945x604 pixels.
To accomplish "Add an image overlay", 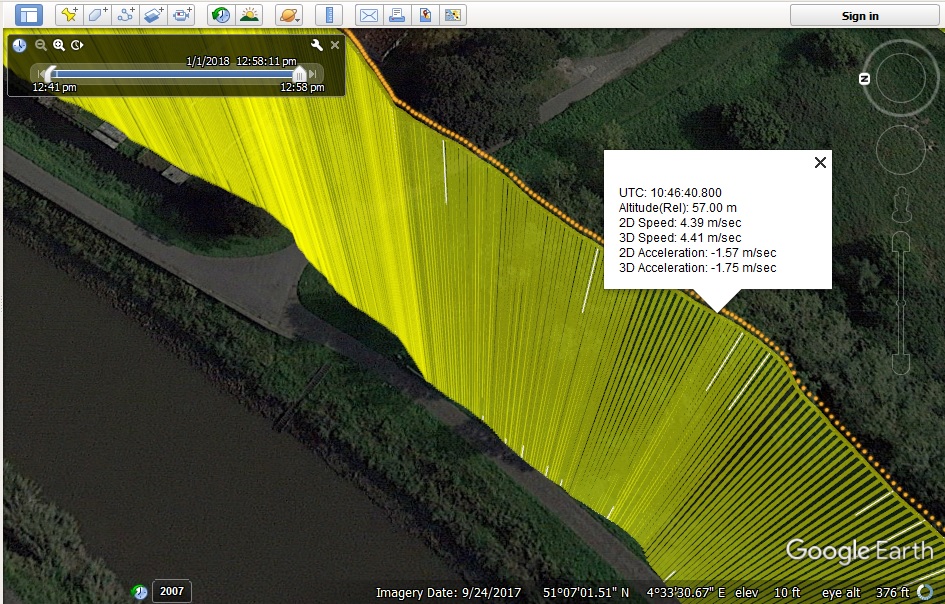I will click(x=154, y=15).
